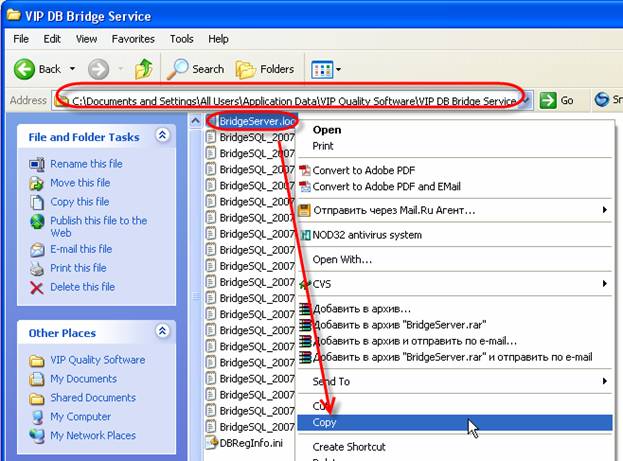Open the VIP Quality Software link
The image size is (623, 461).
pos(97,360)
